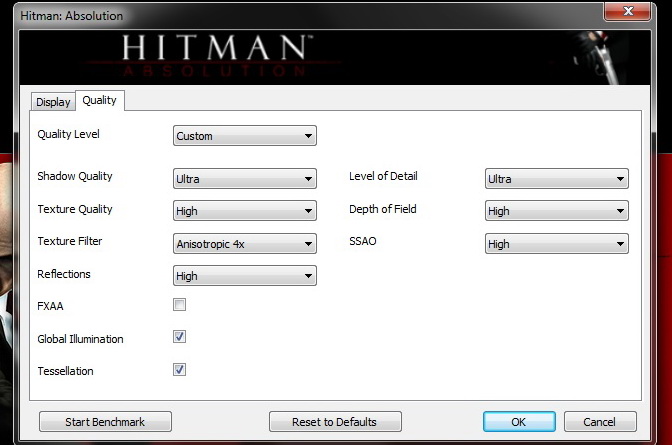Screen dimensions: 672x445
Task: Click the Start Benchmark button
Action: (x=105, y=422)
